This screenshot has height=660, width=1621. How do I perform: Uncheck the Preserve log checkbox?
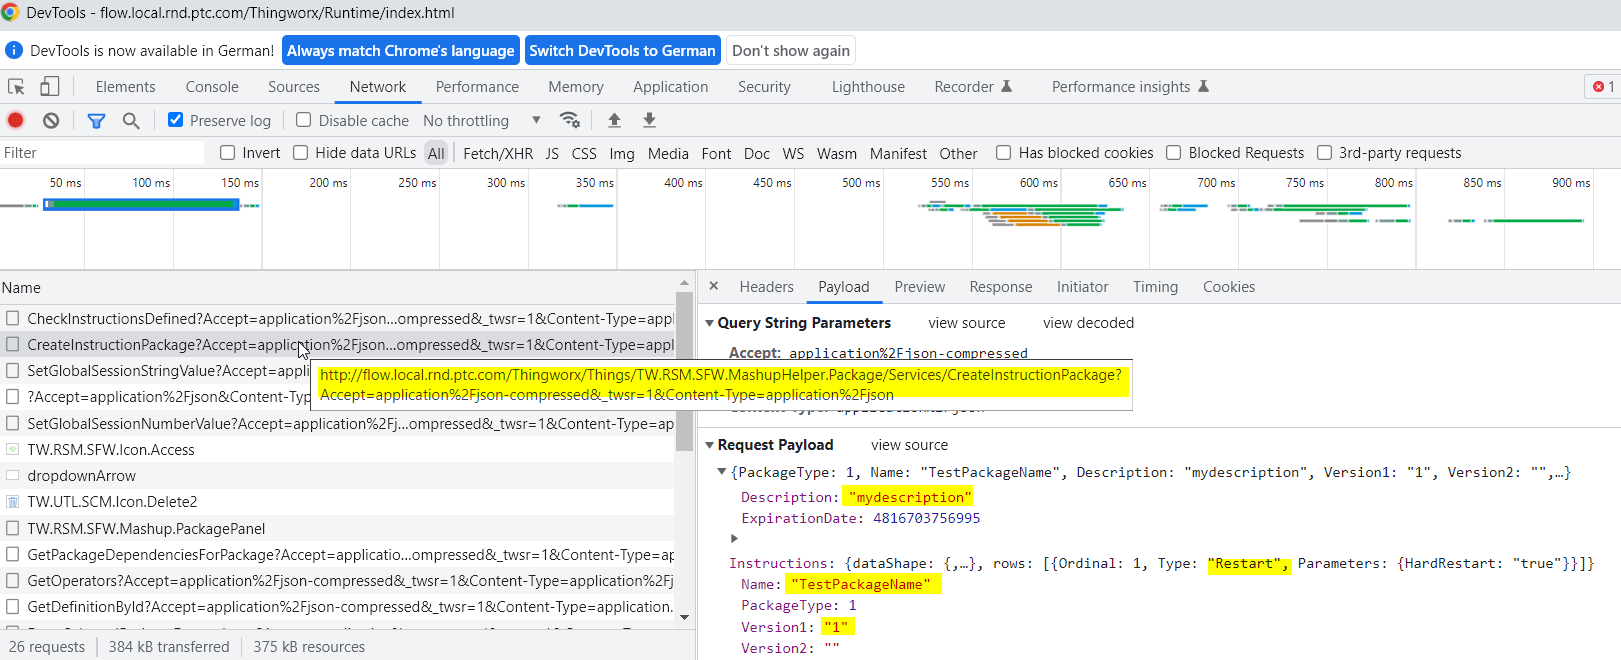pyautogui.click(x=176, y=120)
